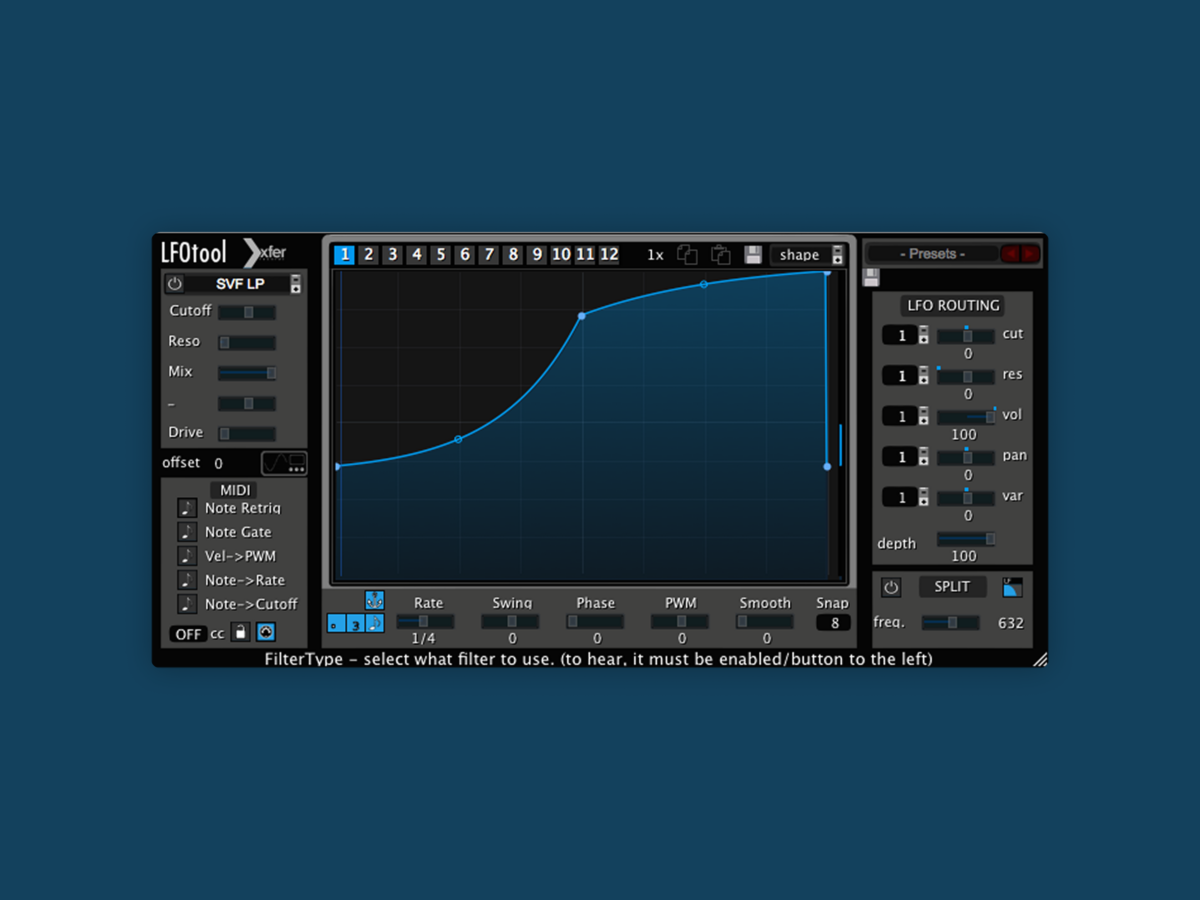Select LFO graph tab 7
This screenshot has height=900, width=1200.
point(488,255)
